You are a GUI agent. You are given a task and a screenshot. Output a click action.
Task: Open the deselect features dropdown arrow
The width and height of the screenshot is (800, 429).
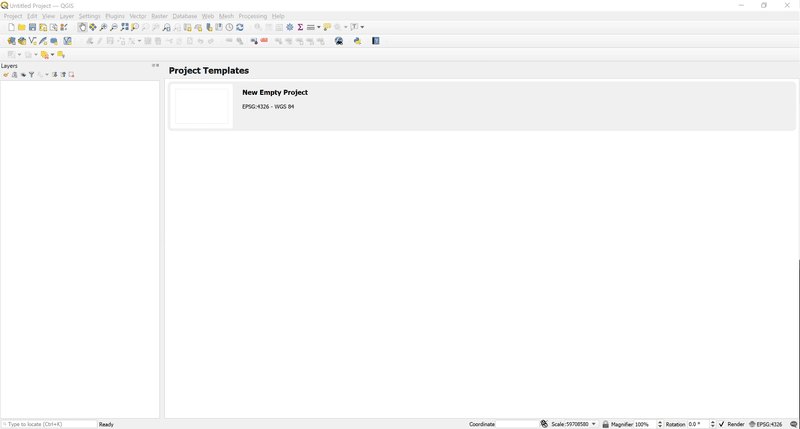52,55
